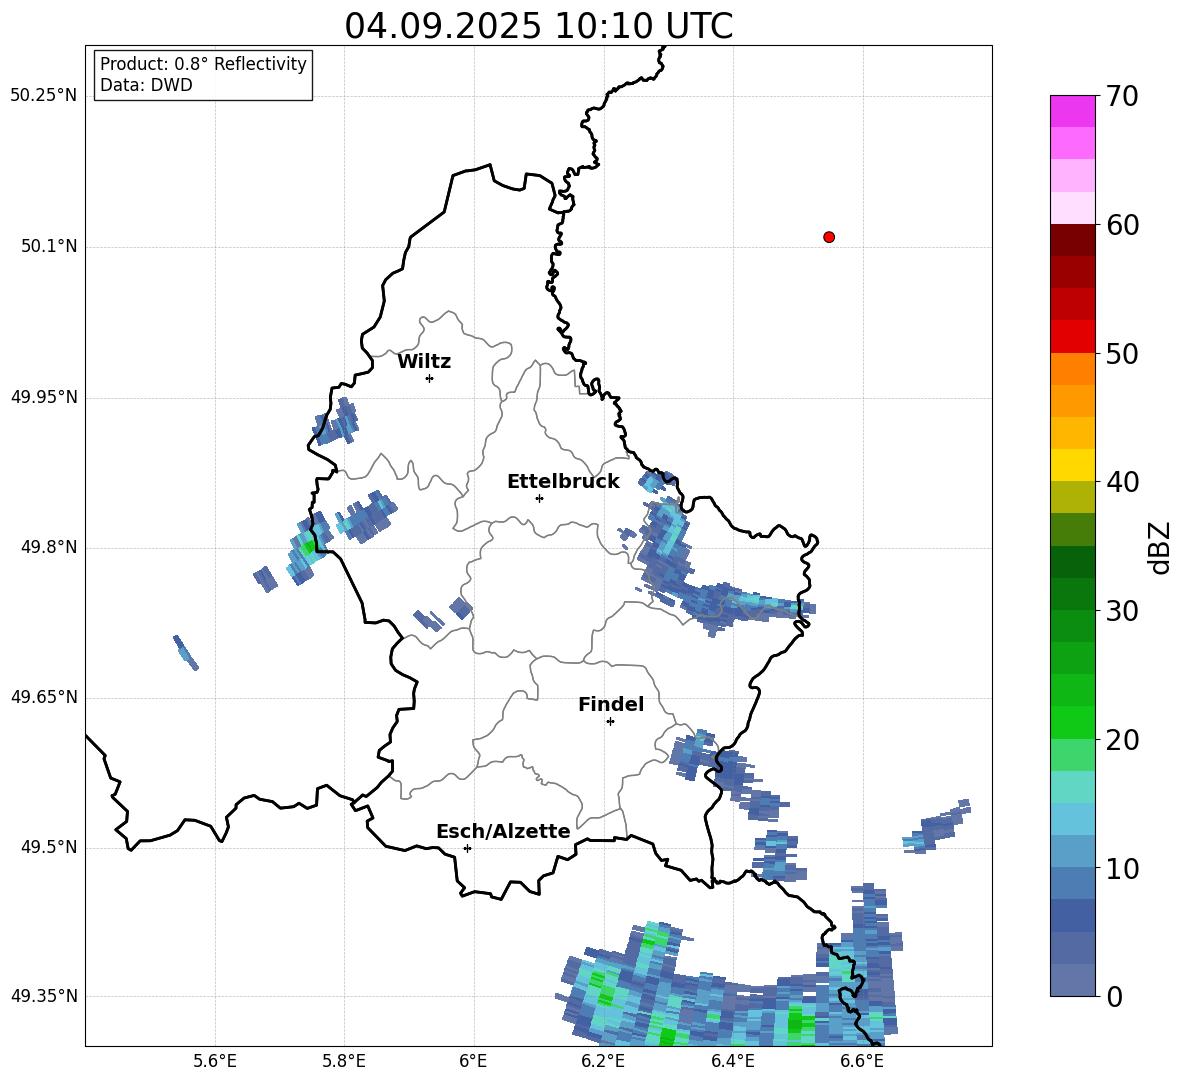This screenshot has width=1184, height=1081.
Task: Click the 49.65°N latitude label
Action: click(x=44, y=697)
